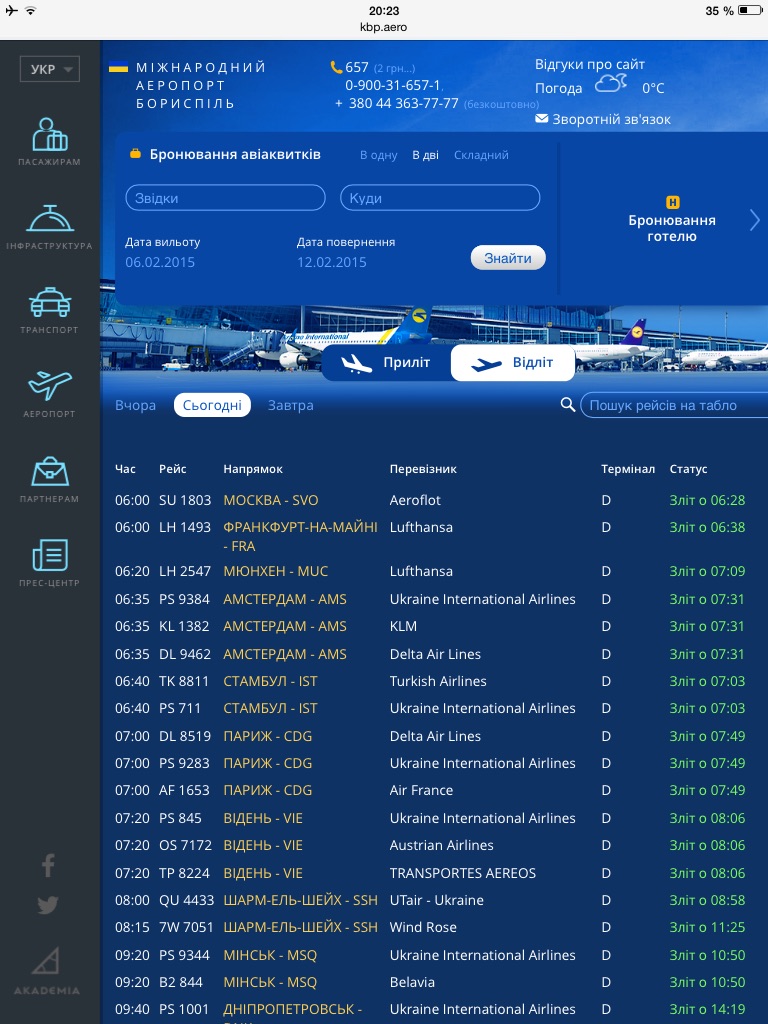Open the Інфраструктура sidebar icon
The width and height of the screenshot is (768, 1024).
coord(49,220)
